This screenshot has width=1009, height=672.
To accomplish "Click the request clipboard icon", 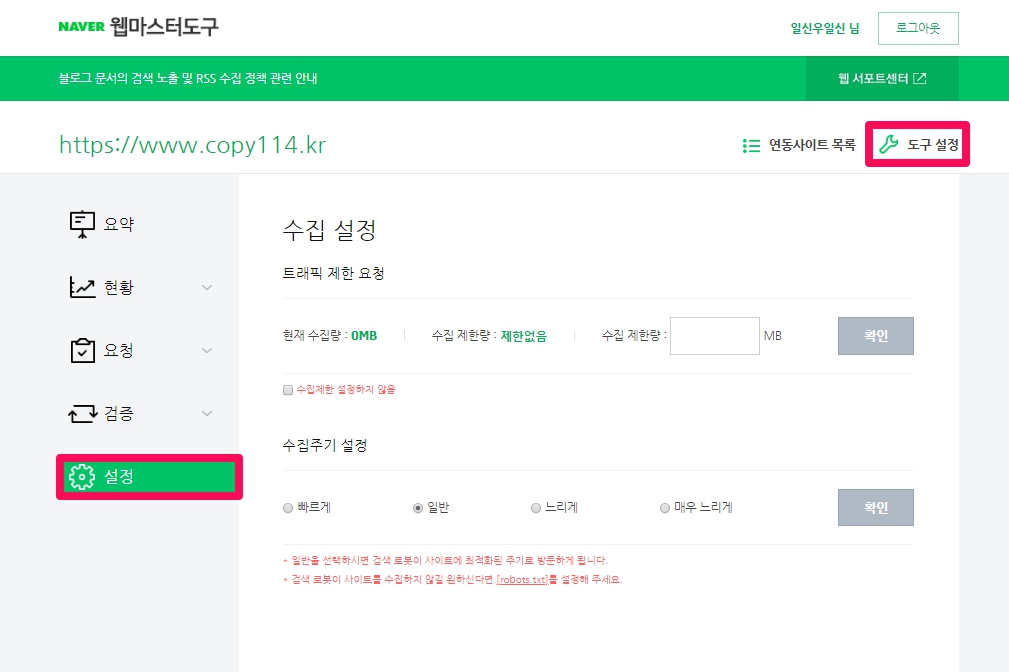I will click(82, 351).
